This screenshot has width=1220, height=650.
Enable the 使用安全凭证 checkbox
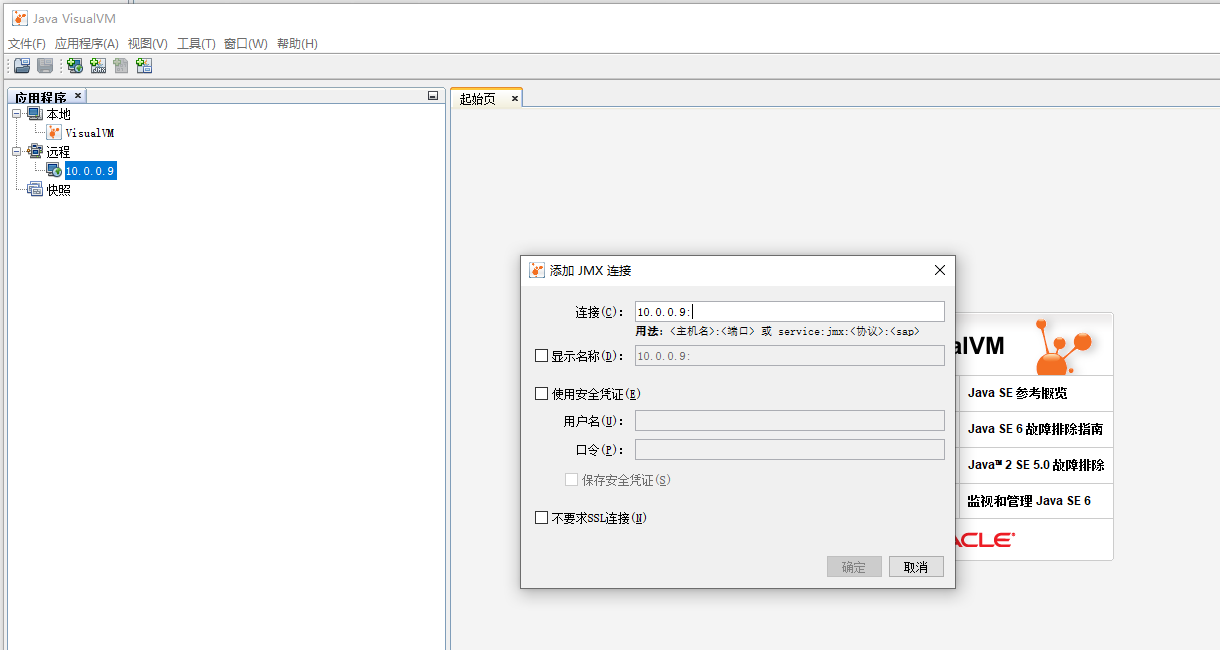point(540,393)
